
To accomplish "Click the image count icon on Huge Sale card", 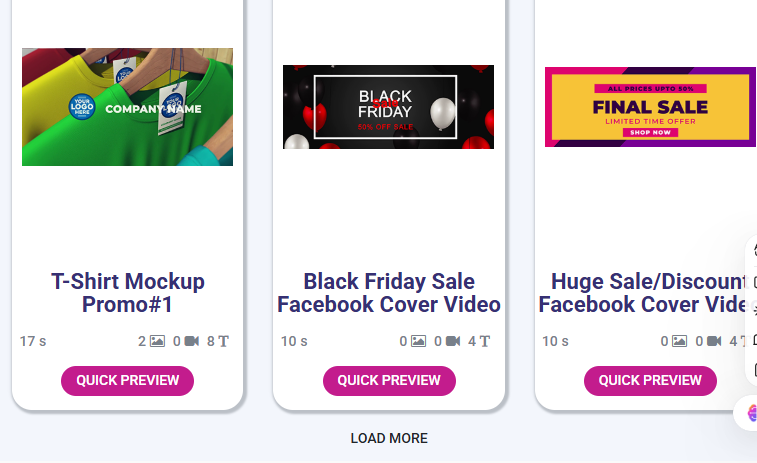I will click(679, 341).
